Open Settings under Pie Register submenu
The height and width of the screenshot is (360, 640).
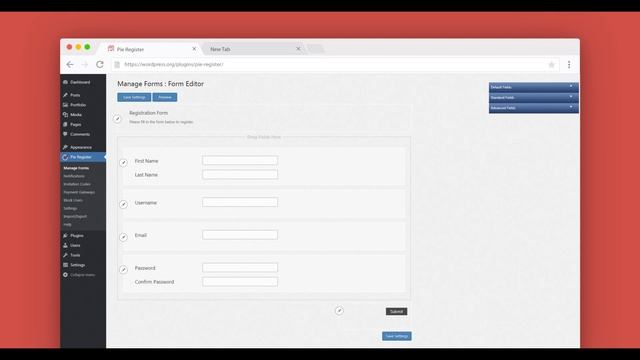[x=70, y=208]
